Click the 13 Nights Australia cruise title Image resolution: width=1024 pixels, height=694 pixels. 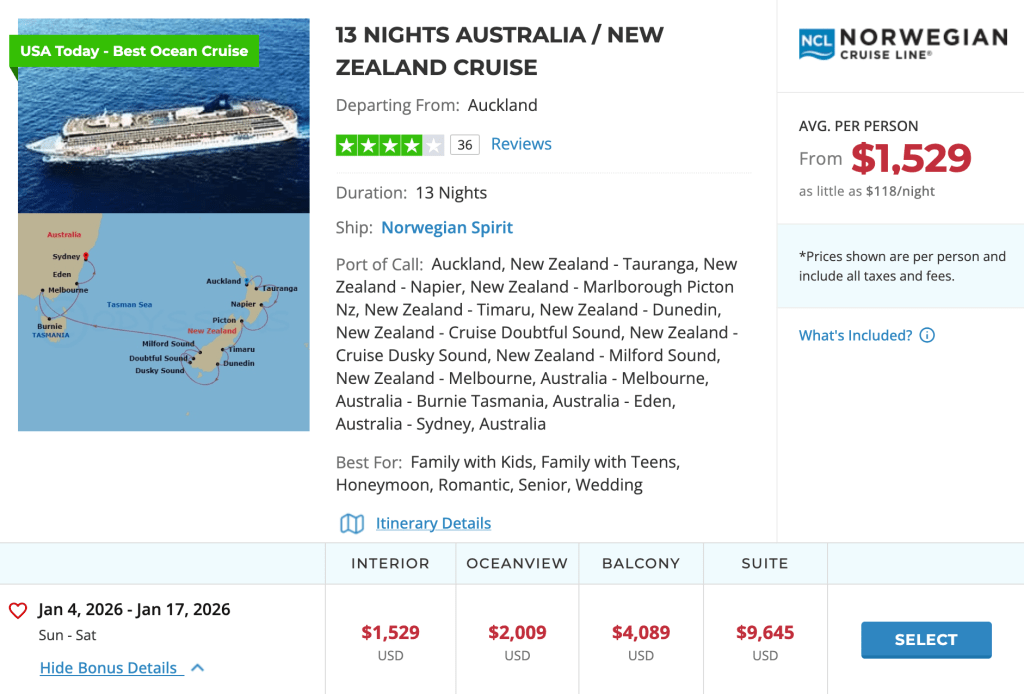(499, 51)
